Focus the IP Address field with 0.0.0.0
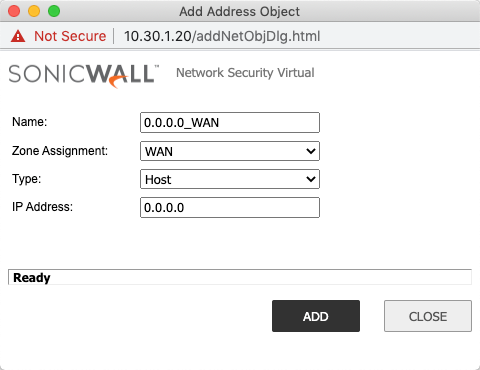This screenshot has width=480, height=370. pos(230,208)
